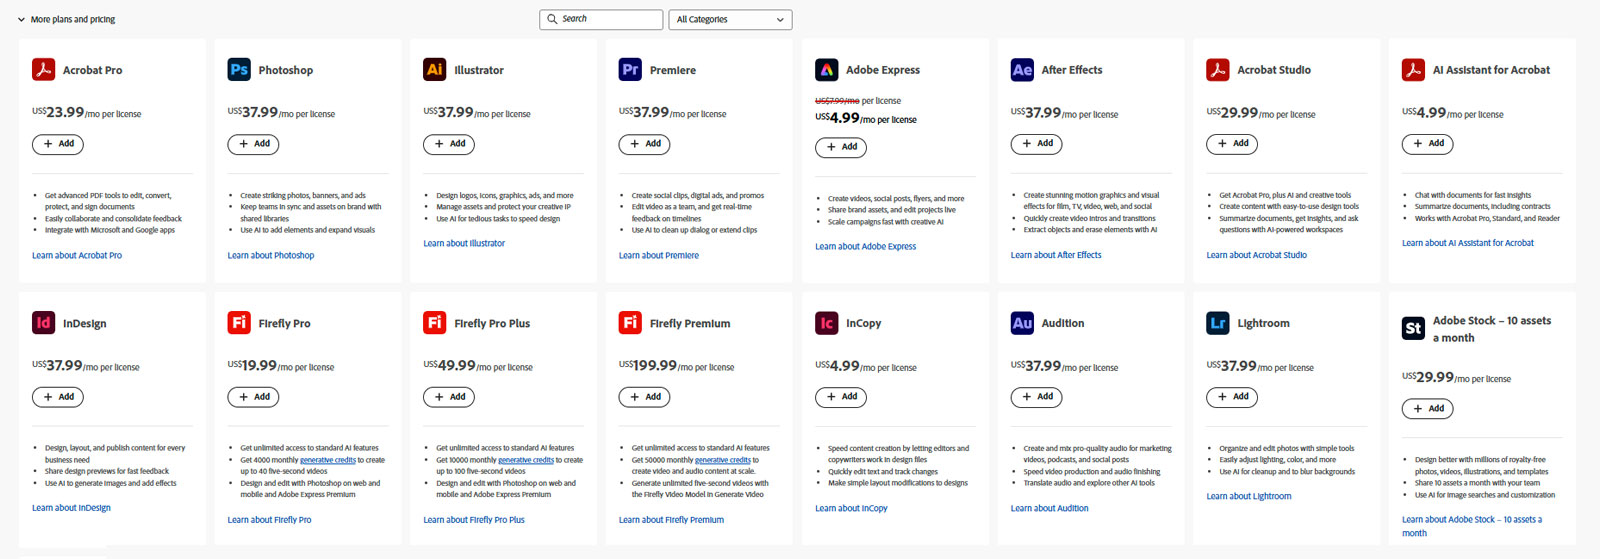Add Photoshop to the plan
The height and width of the screenshot is (559, 1600).
pos(253,144)
